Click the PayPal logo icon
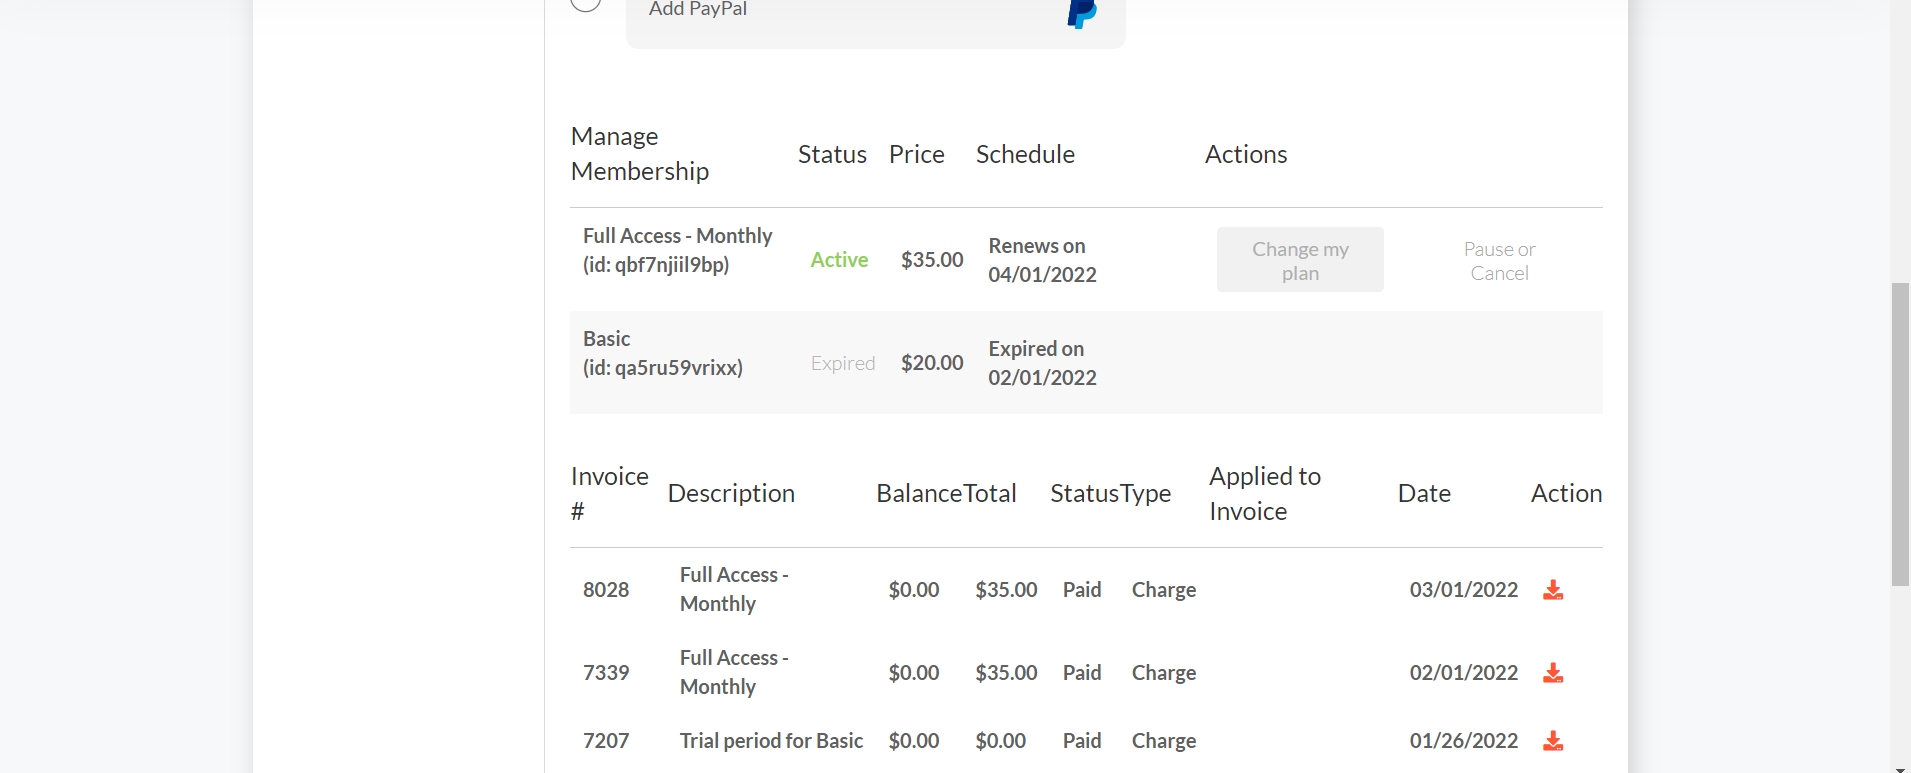This screenshot has width=1911, height=773. pos(1081,12)
